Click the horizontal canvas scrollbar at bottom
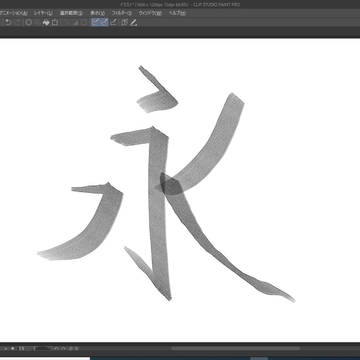The width and height of the screenshot is (360, 360). (235, 349)
